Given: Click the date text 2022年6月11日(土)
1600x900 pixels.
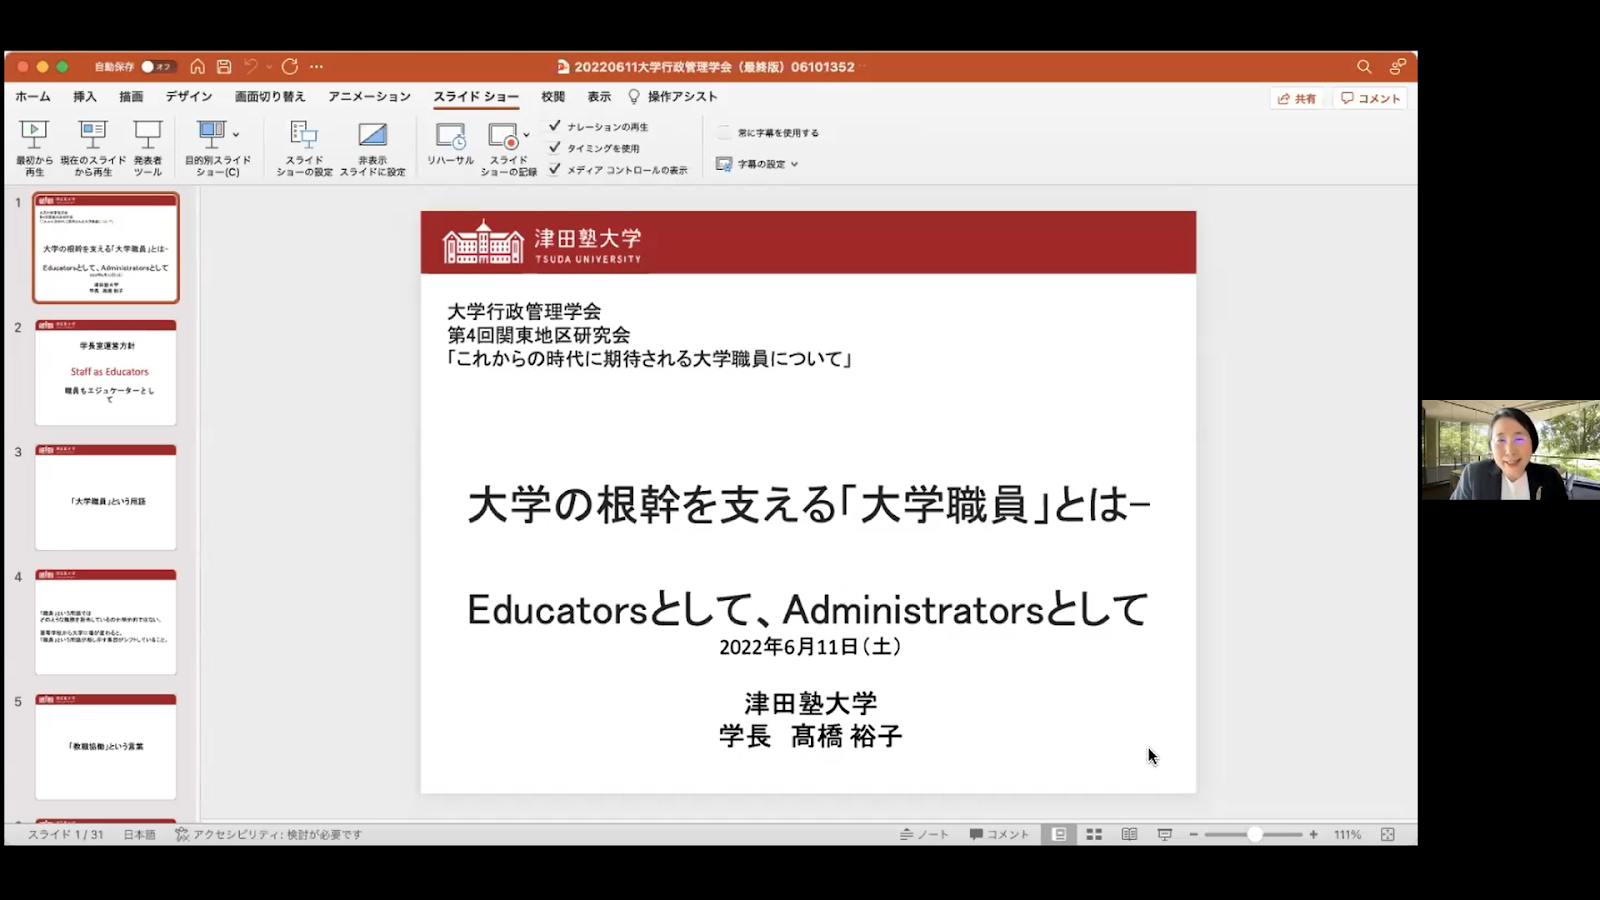Looking at the screenshot, I should [x=810, y=647].
